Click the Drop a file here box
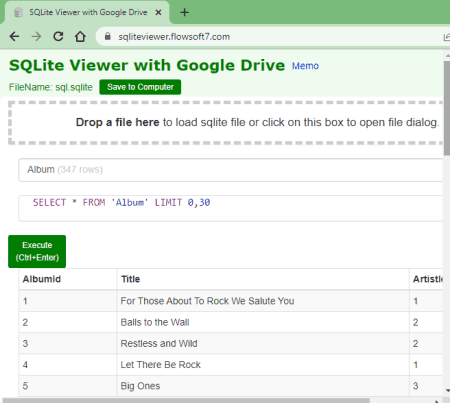Image resolution: width=450 pixels, height=403 pixels. point(226,123)
